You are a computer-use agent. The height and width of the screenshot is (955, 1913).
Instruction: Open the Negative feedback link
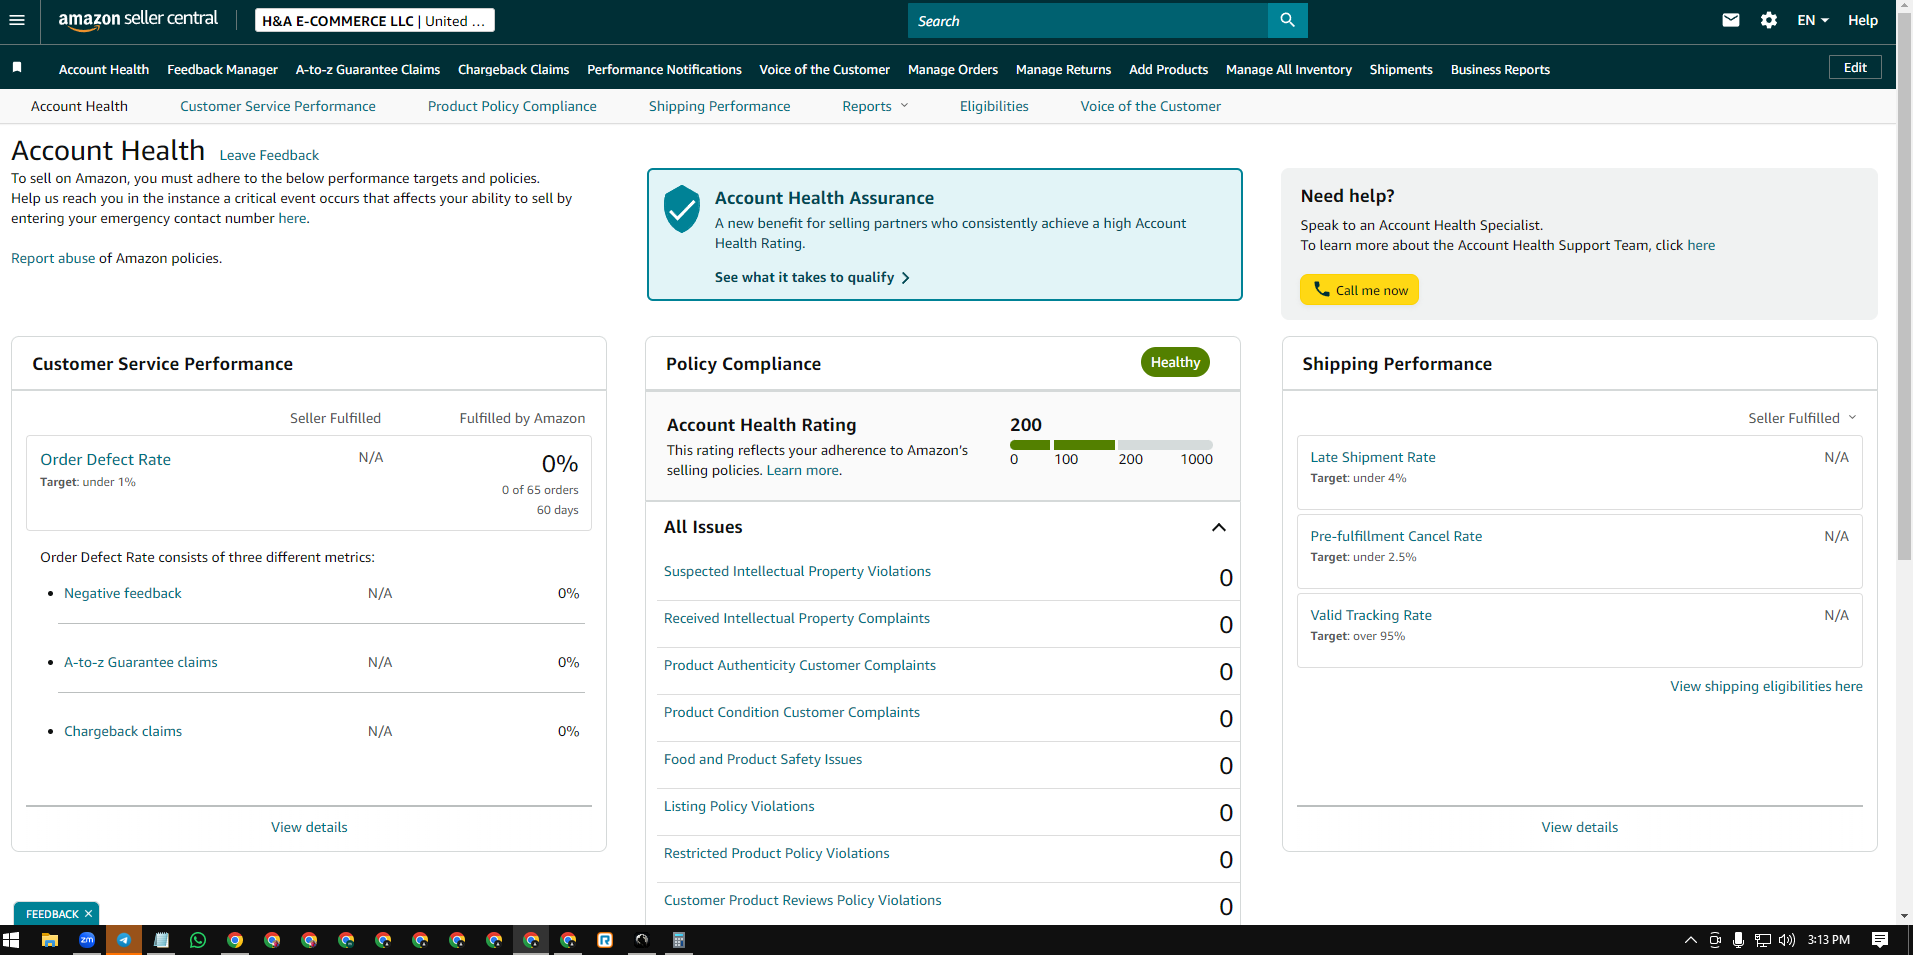pyautogui.click(x=123, y=593)
